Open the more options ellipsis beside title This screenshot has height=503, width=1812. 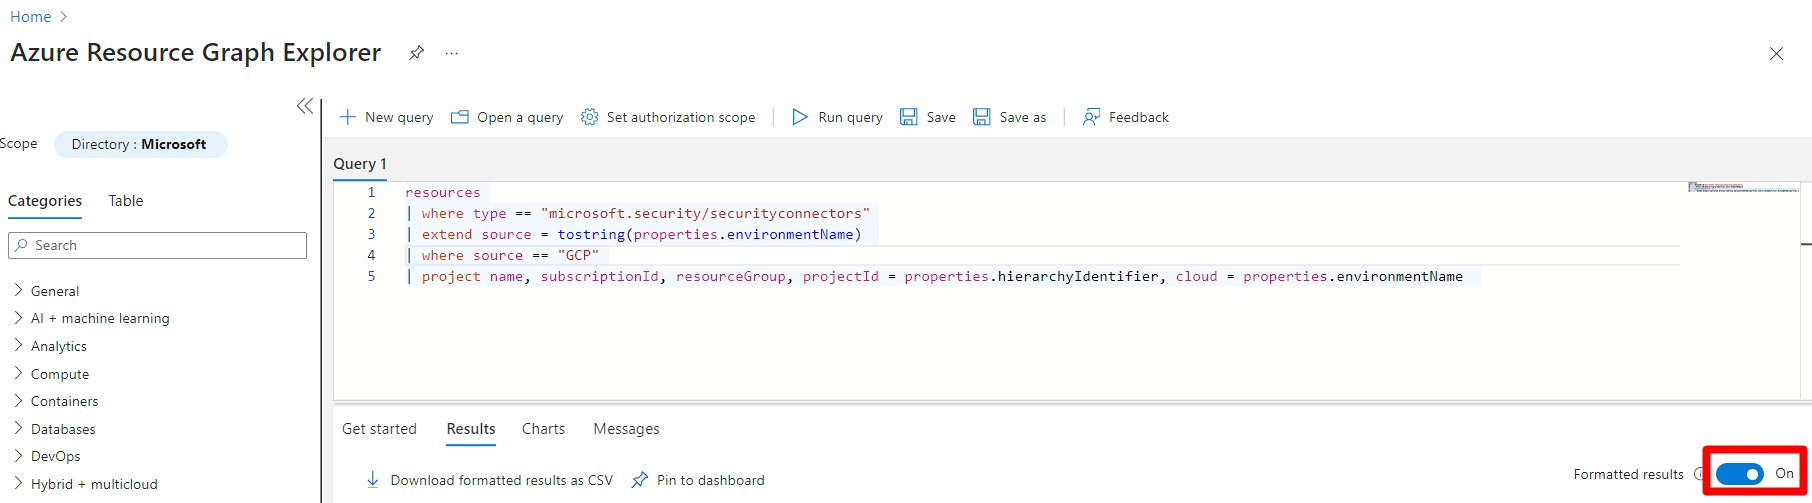click(452, 53)
